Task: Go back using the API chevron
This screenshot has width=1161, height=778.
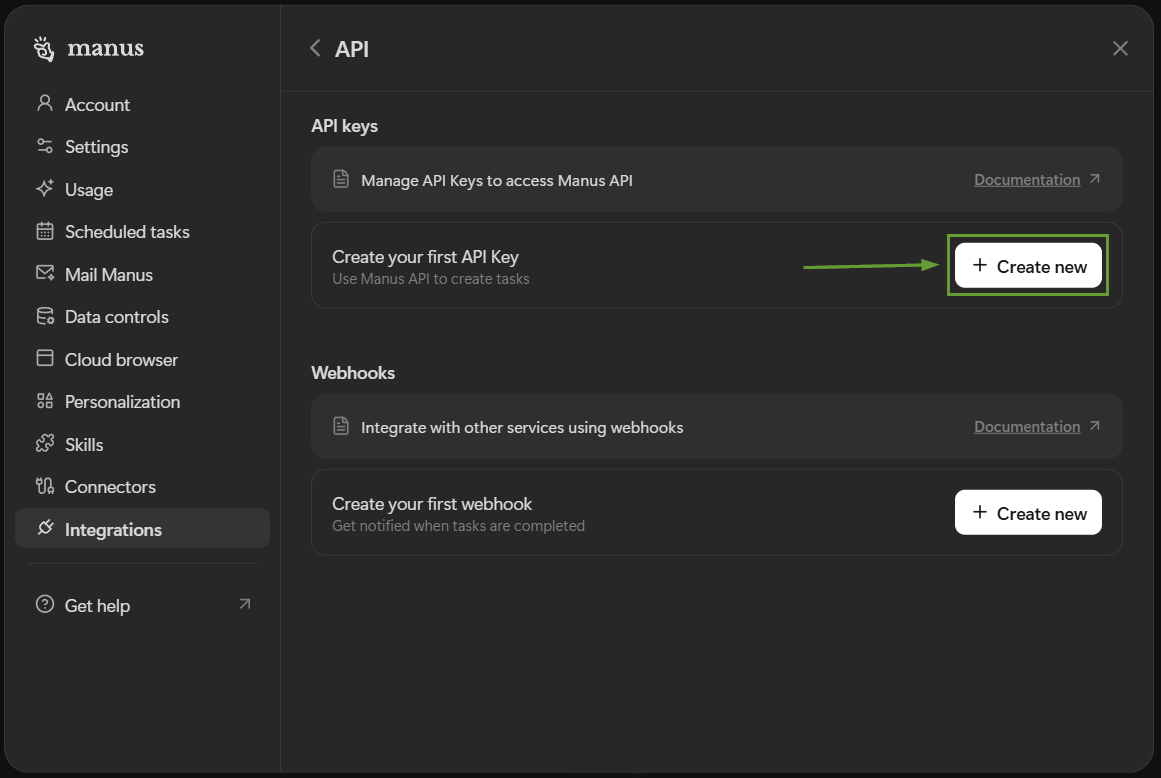Action: pyautogui.click(x=315, y=48)
